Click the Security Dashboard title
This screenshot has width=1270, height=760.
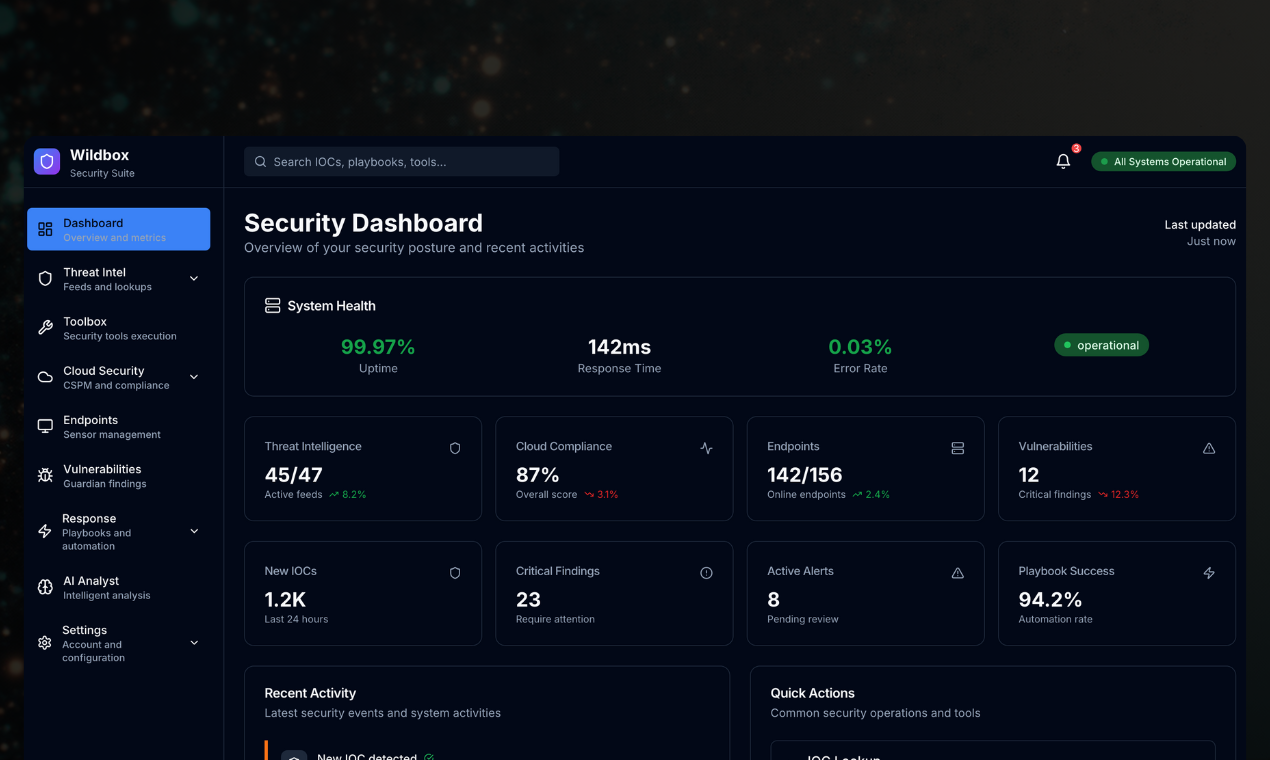coord(363,223)
